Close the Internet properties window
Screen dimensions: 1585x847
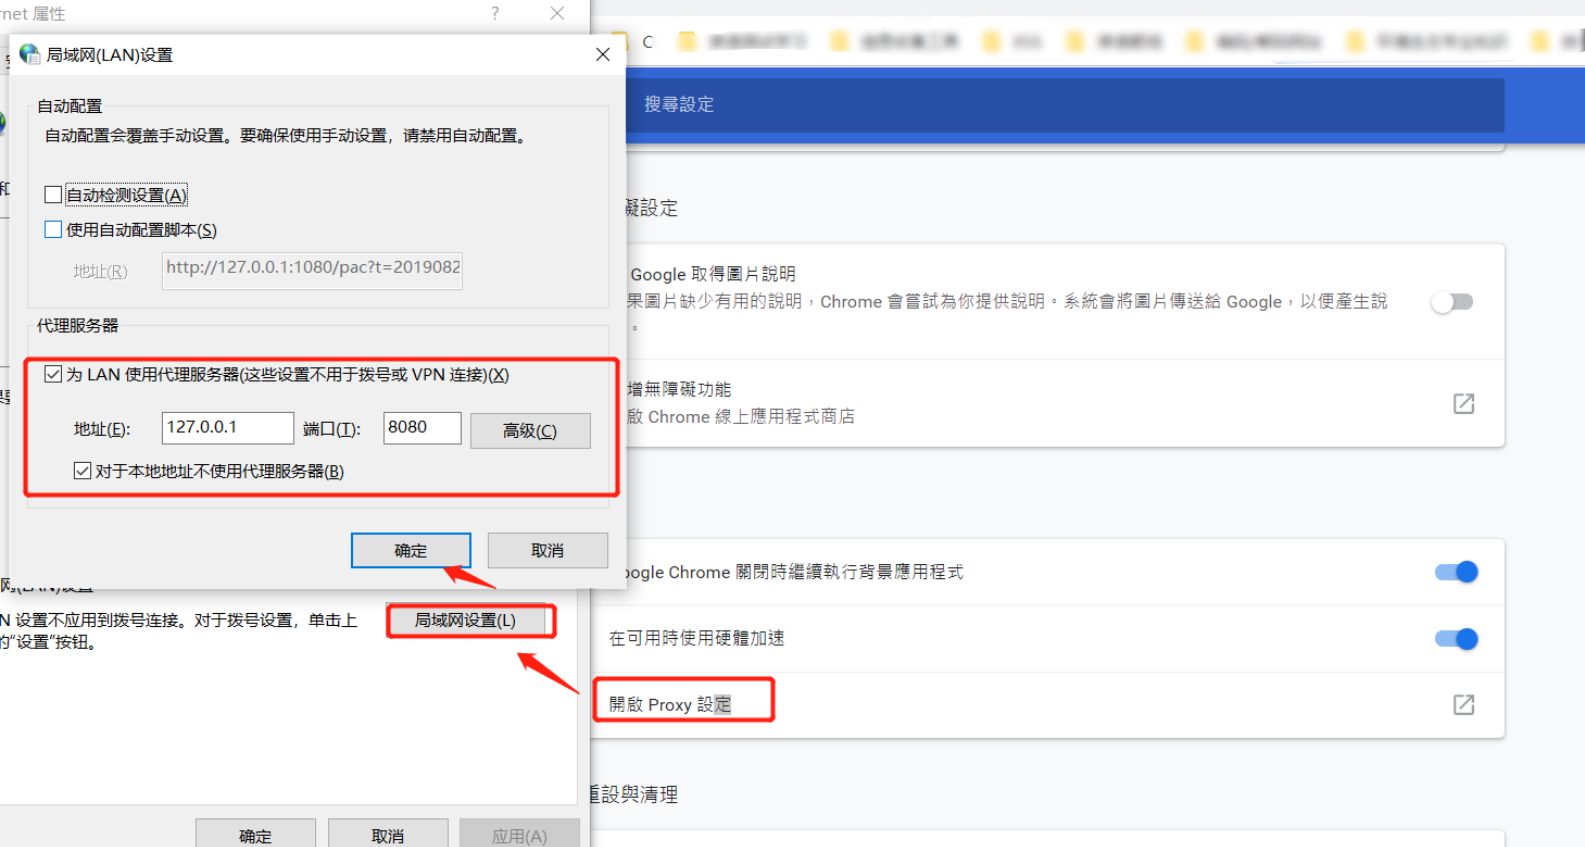click(557, 13)
